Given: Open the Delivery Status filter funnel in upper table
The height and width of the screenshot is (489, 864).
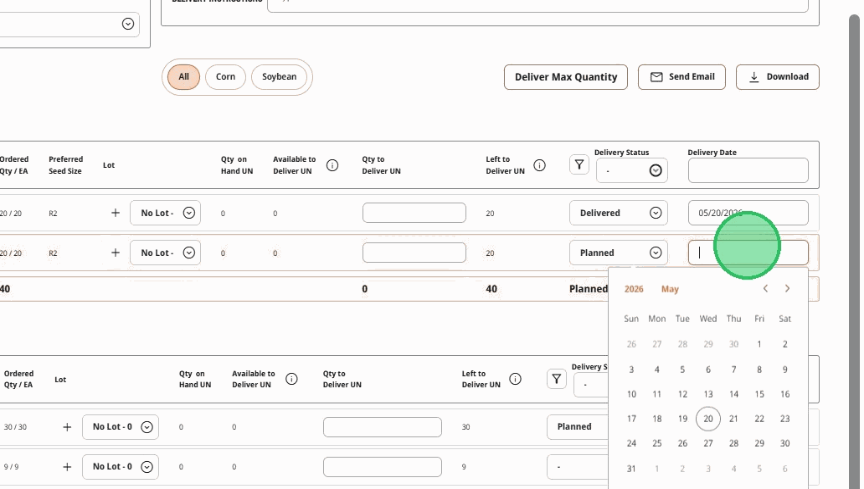Looking at the screenshot, I should pos(579,164).
